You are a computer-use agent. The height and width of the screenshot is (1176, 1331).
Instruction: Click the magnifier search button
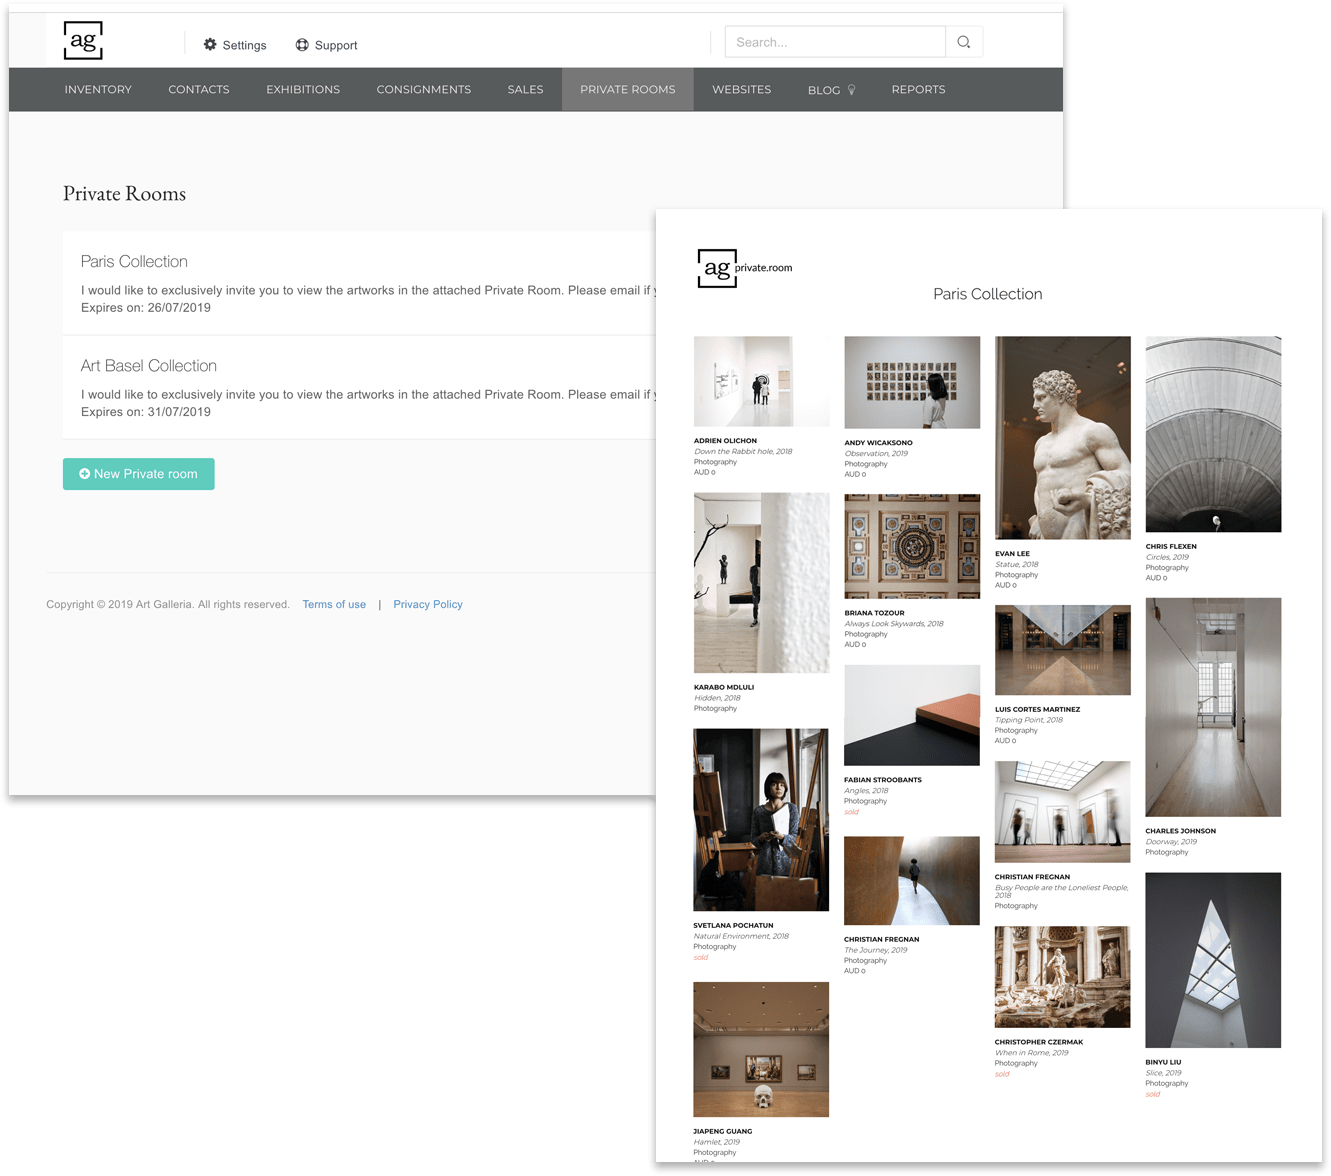964,42
